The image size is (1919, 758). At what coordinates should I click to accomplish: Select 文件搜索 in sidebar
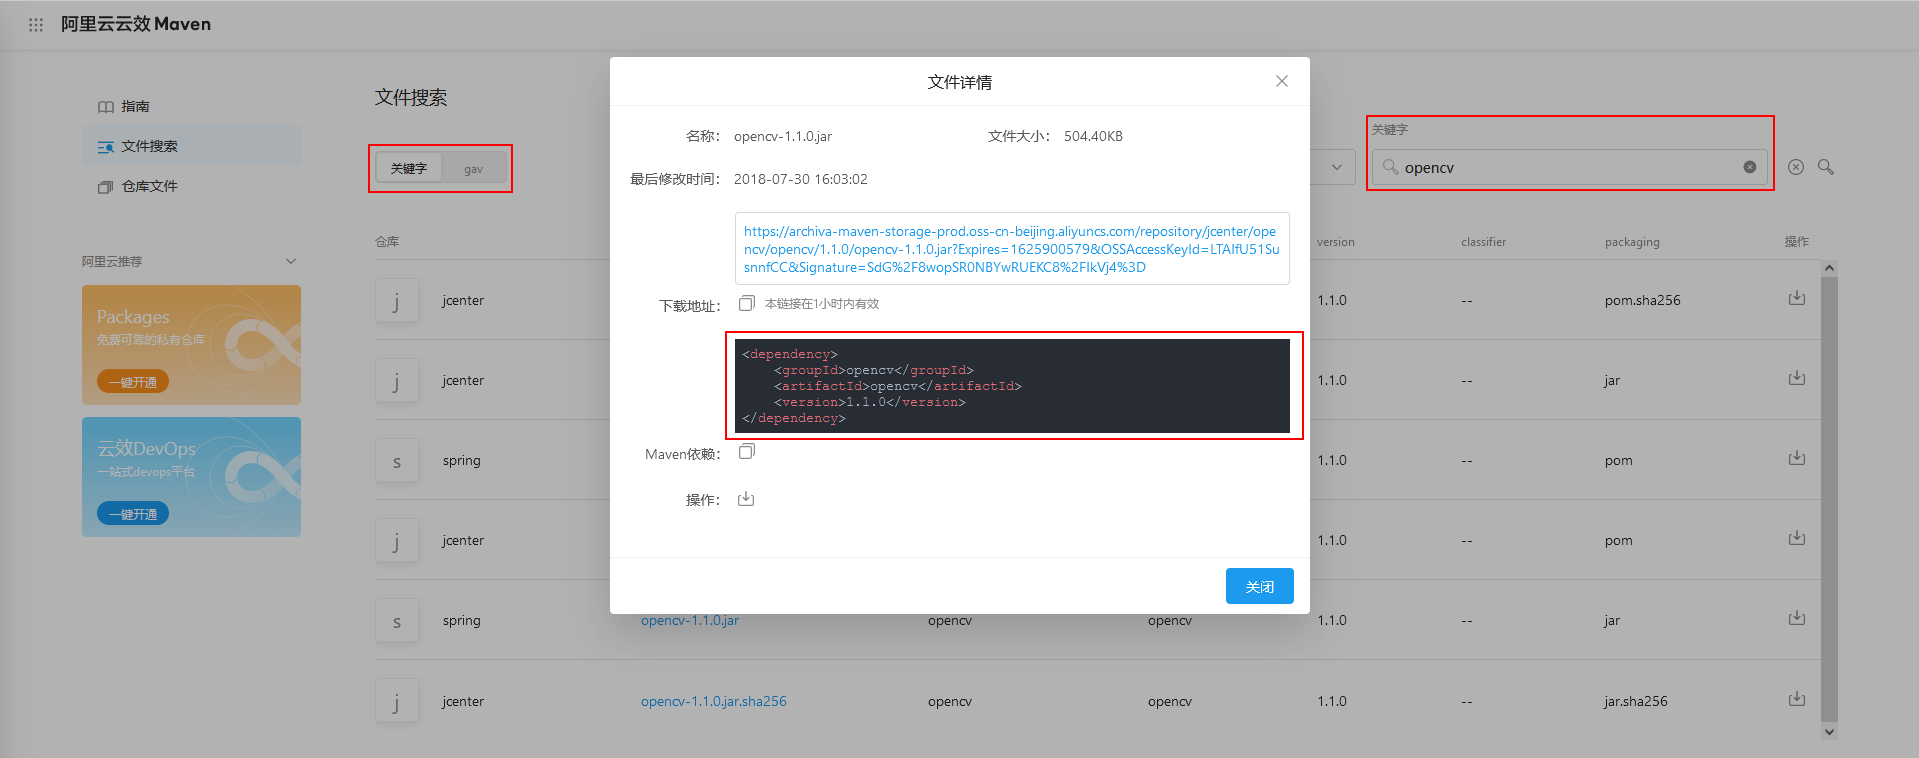click(191, 146)
